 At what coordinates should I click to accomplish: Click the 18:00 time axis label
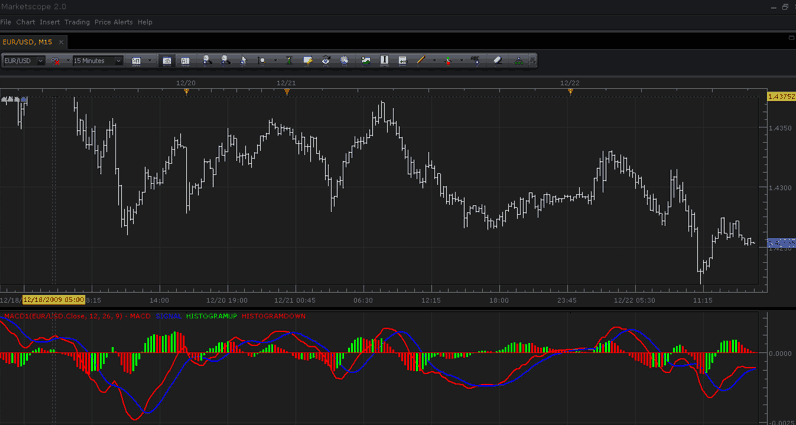click(499, 301)
